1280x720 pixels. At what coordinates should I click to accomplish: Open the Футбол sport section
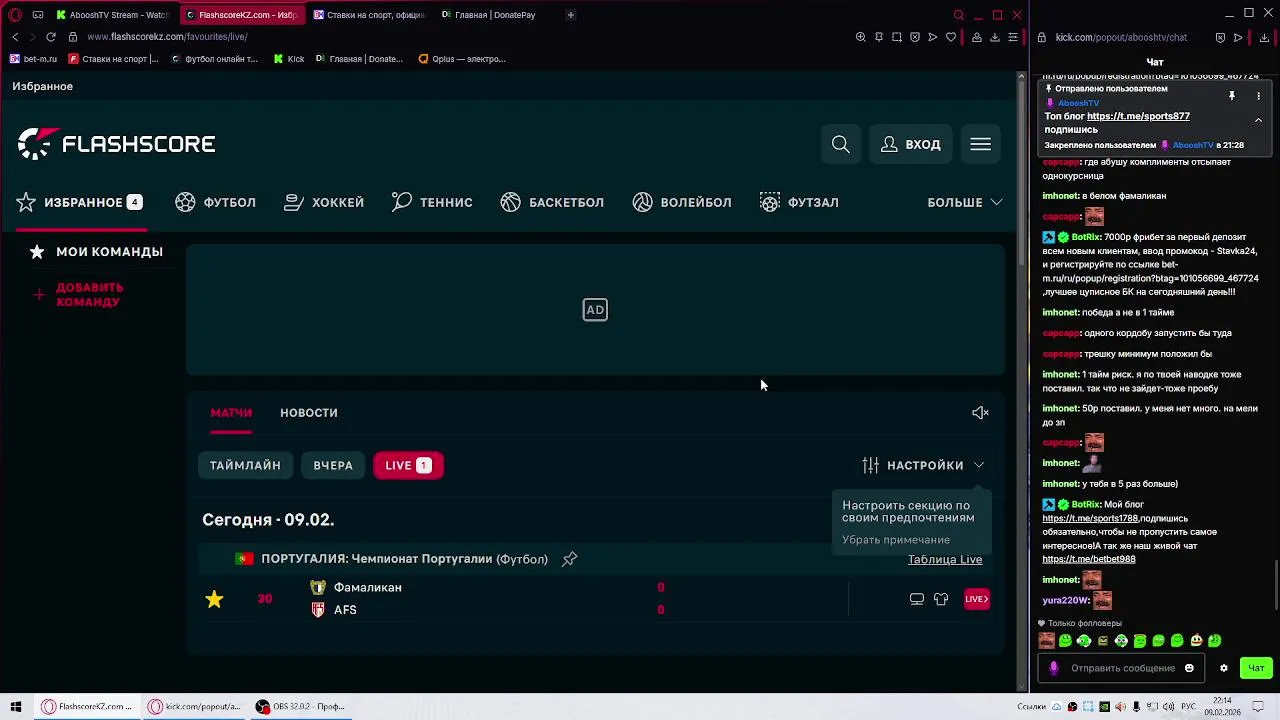coord(216,202)
